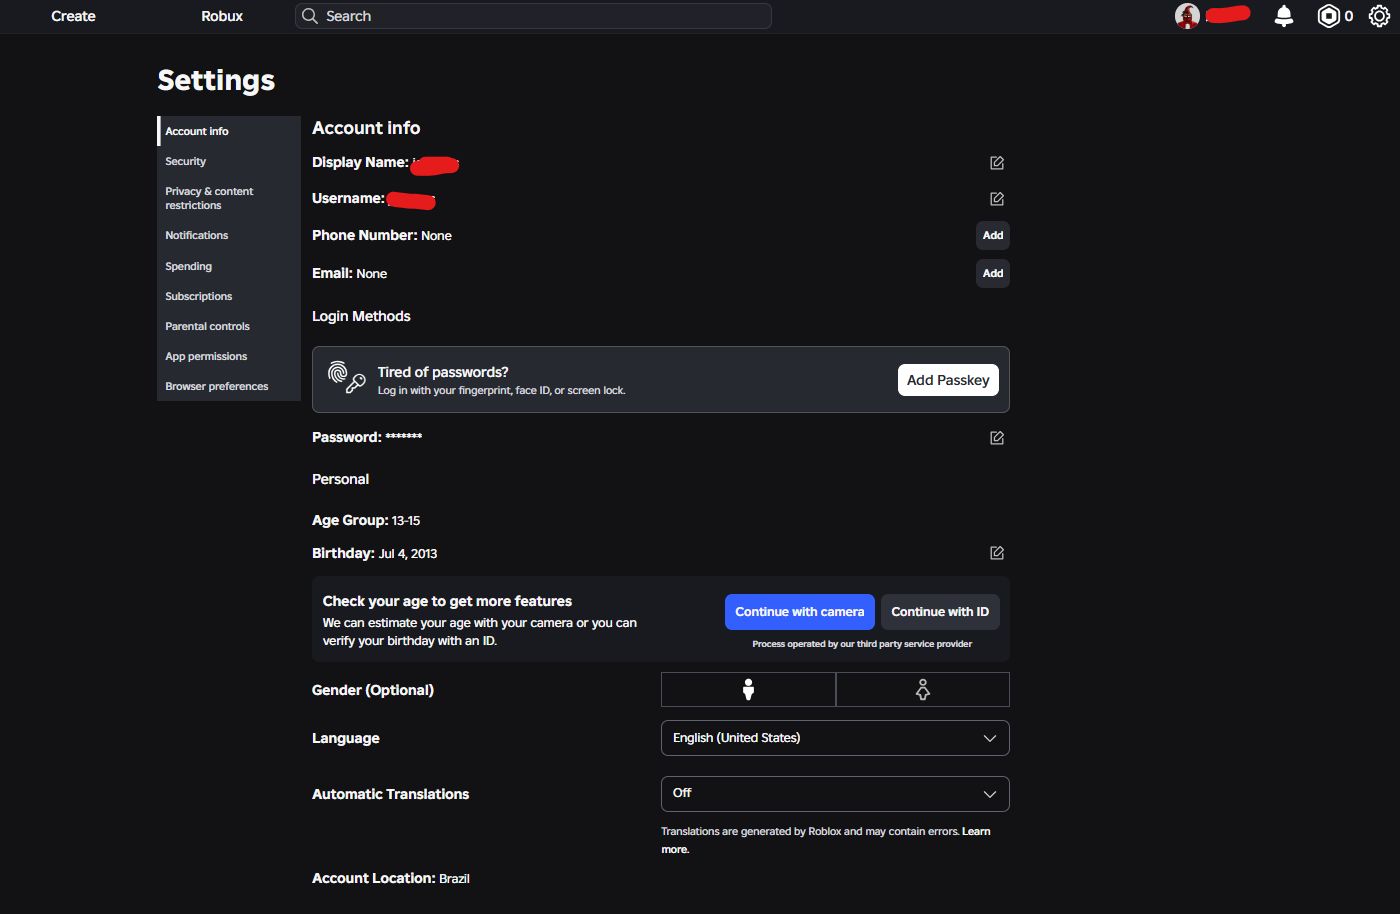This screenshot has height=914, width=1400.
Task: Open the profile avatar in top bar
Action: point(1187,16)
